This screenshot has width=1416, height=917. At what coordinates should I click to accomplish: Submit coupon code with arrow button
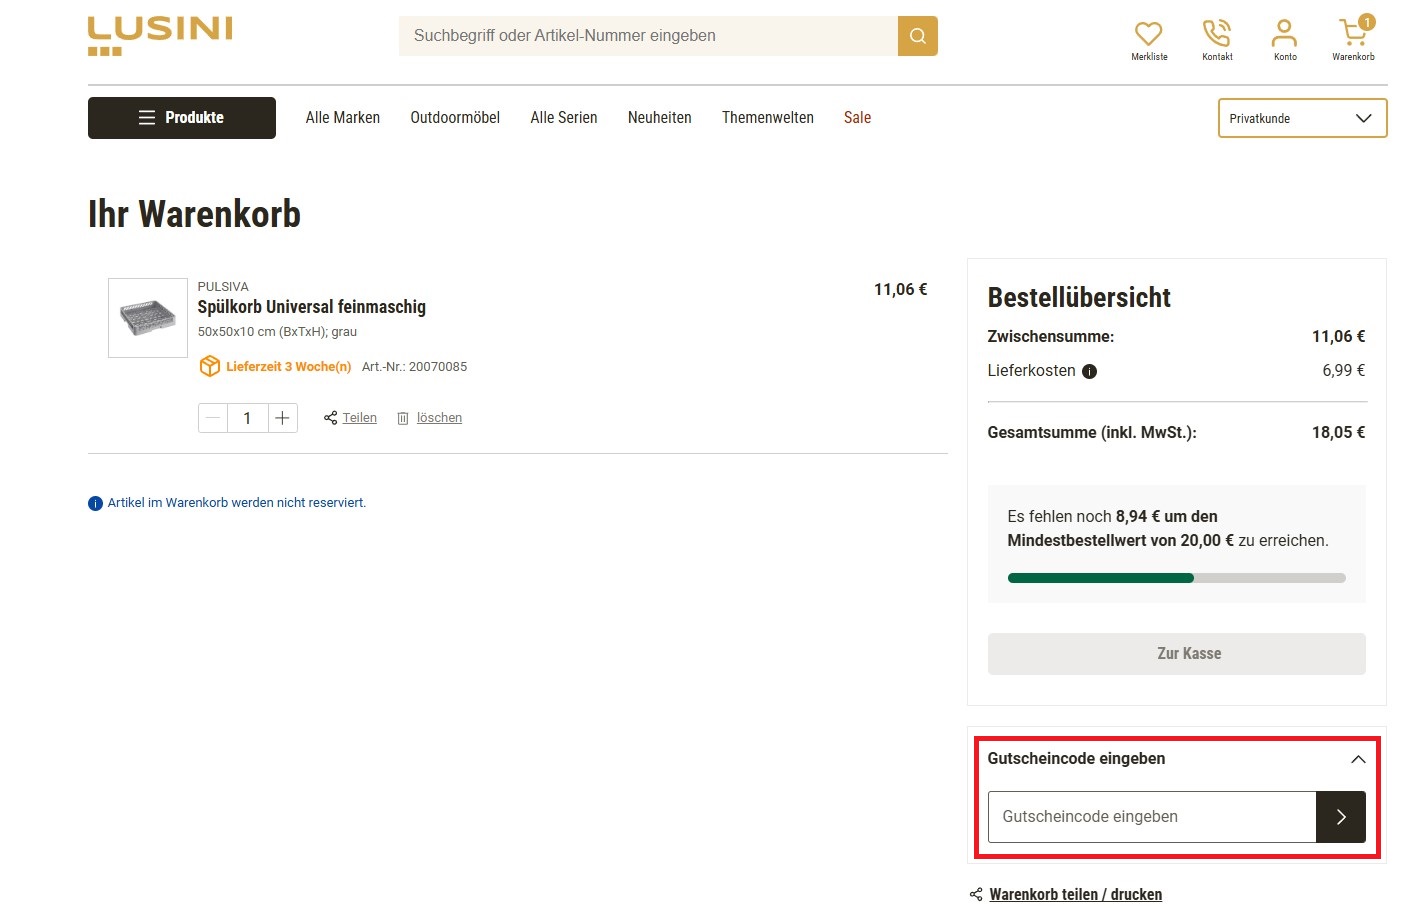pos(1341,817)
